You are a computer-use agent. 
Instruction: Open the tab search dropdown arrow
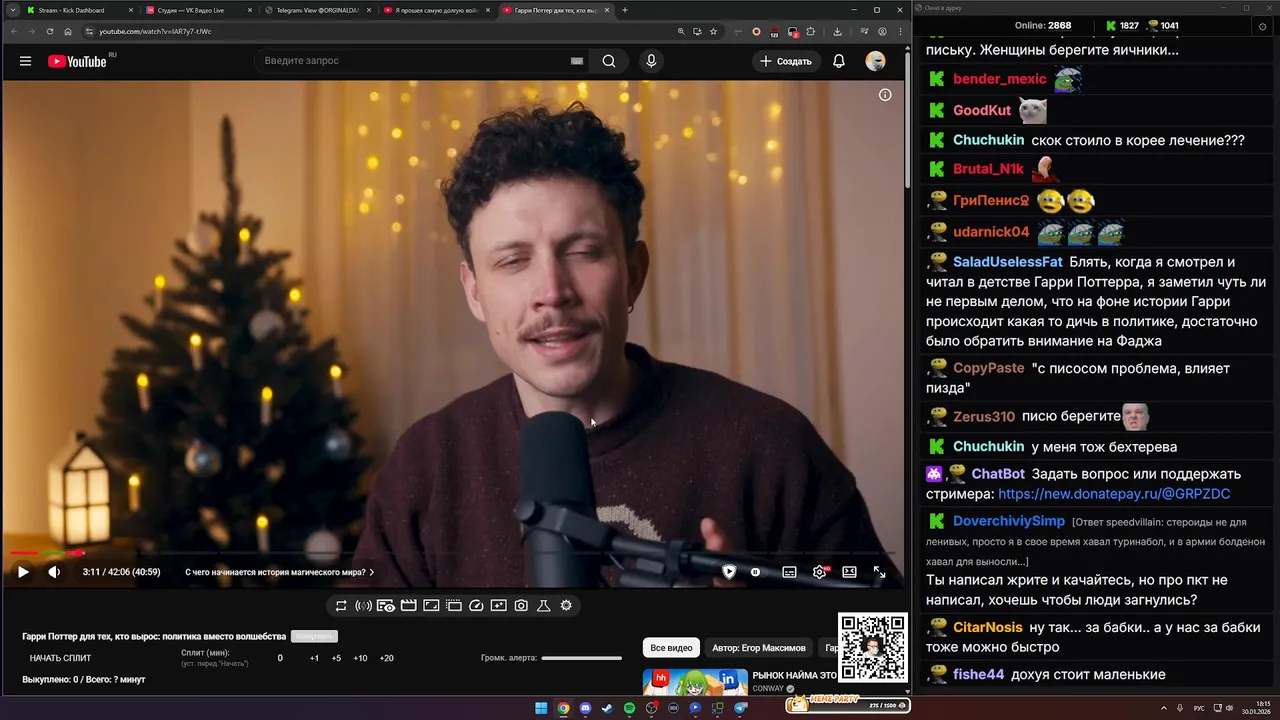tap(12, 10)
